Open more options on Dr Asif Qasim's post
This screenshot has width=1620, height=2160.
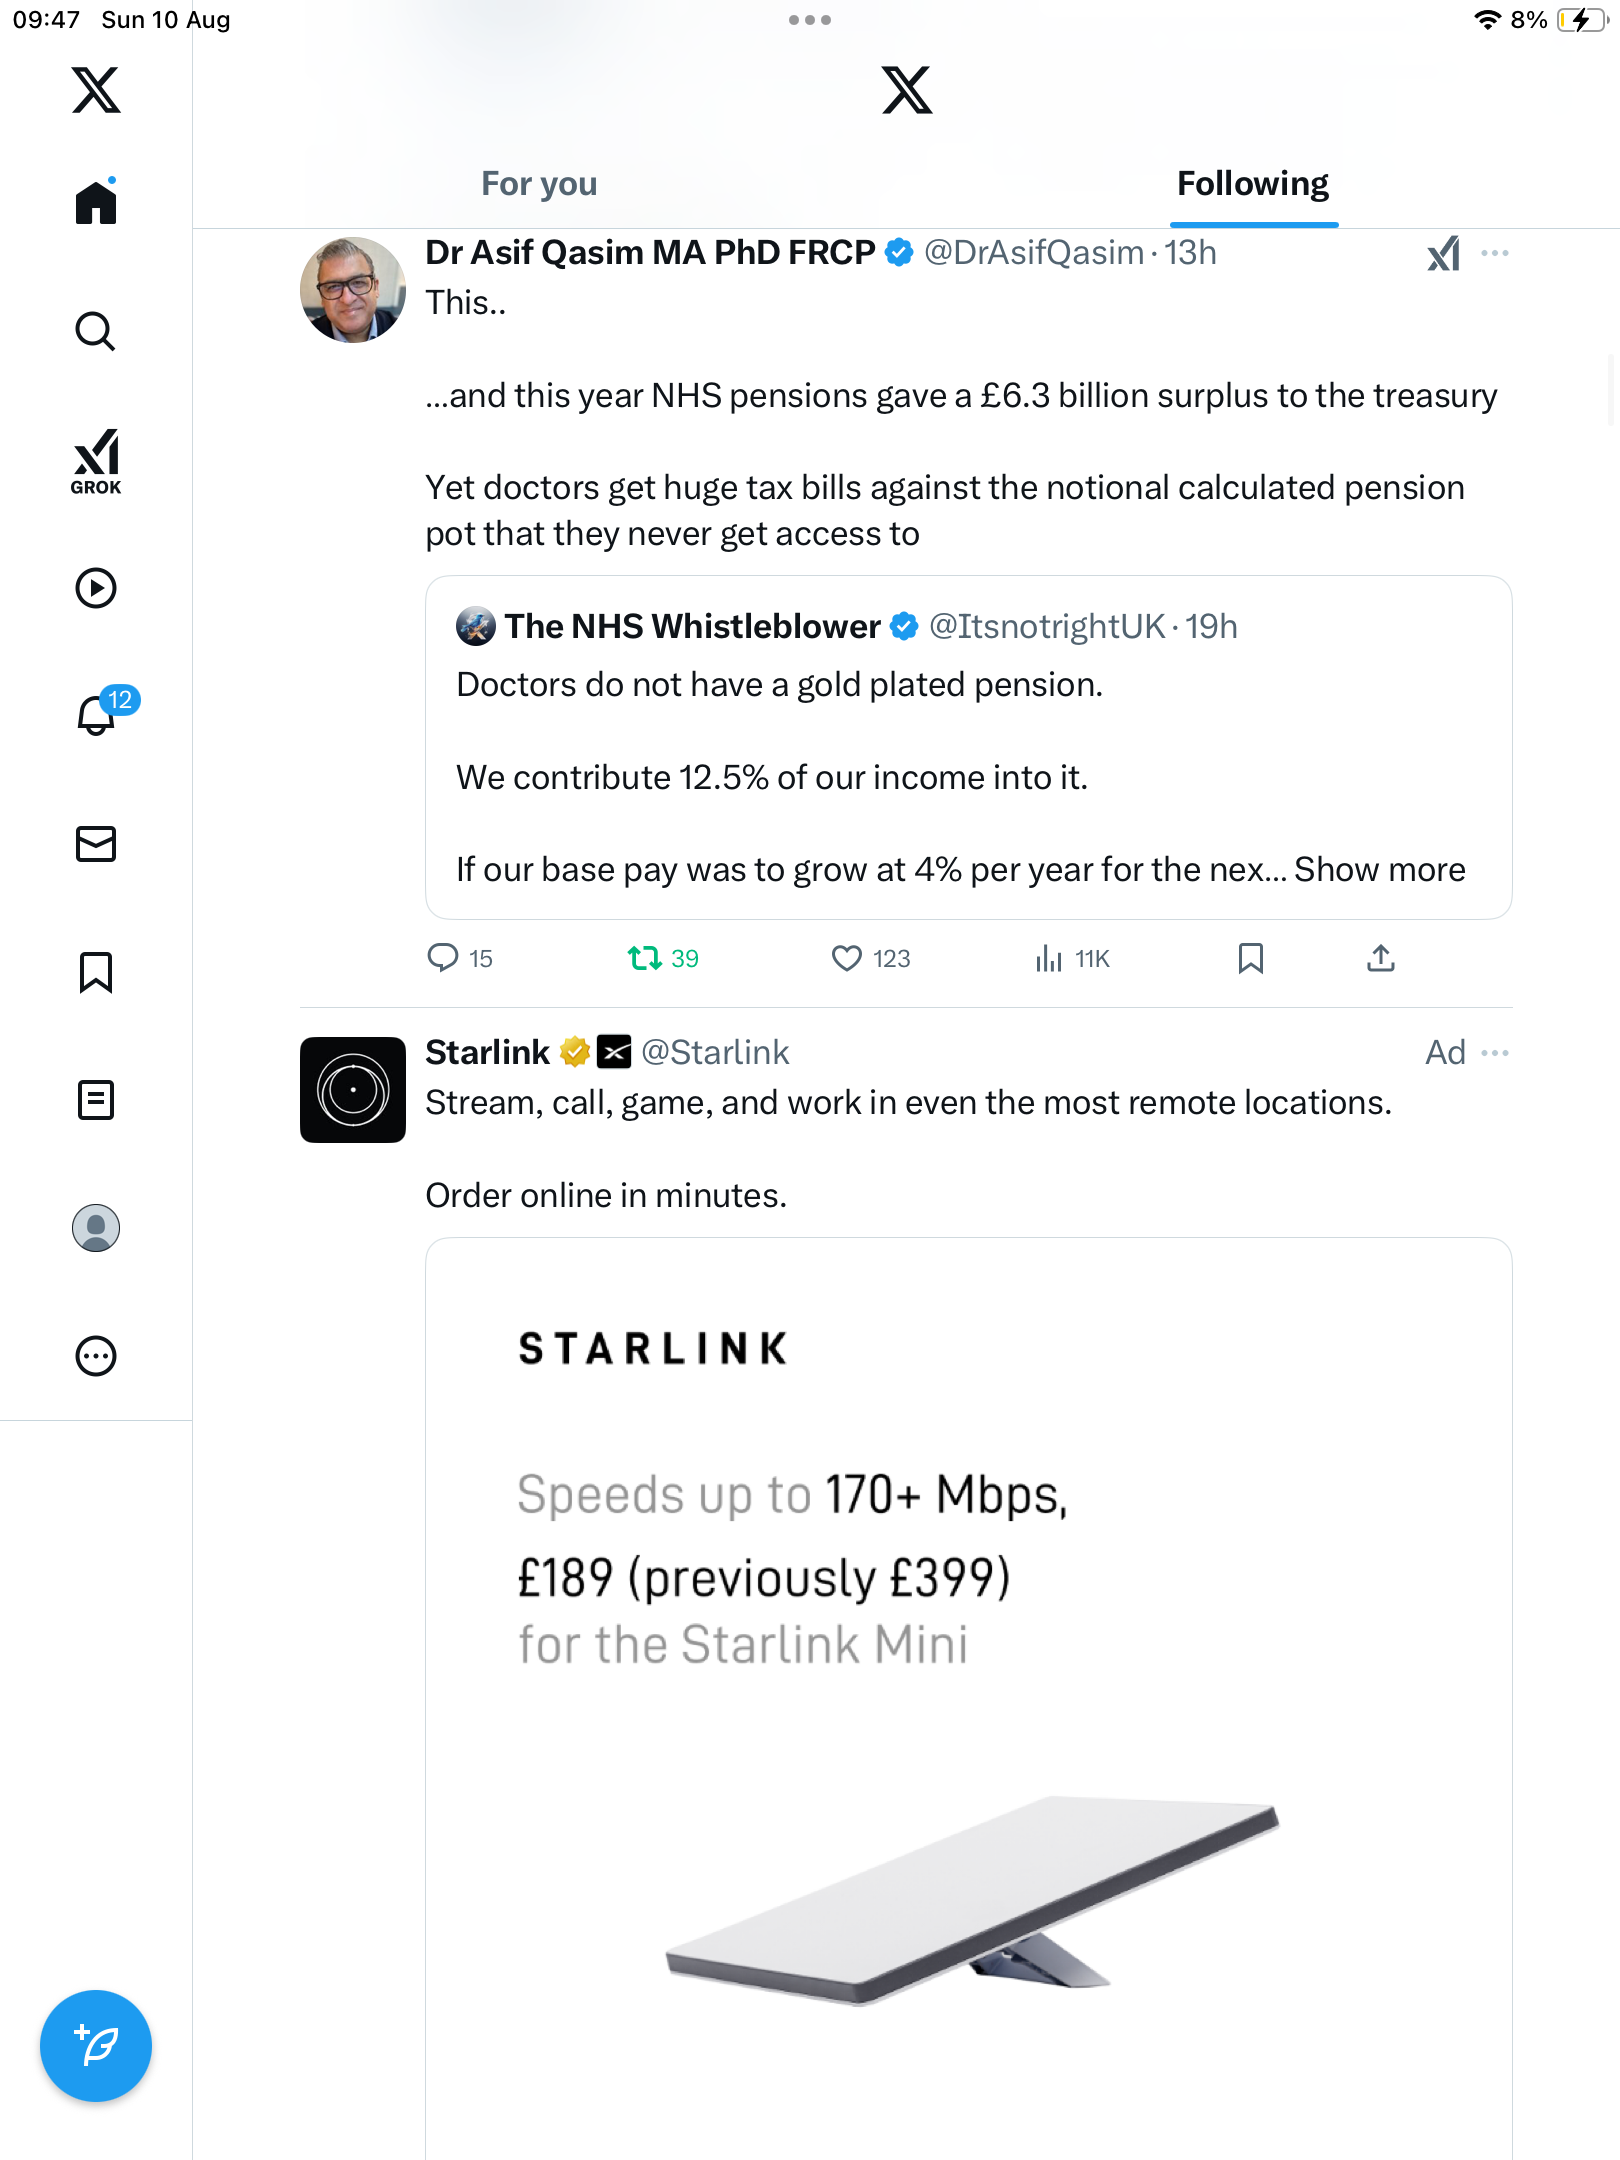coord(1495,253)
